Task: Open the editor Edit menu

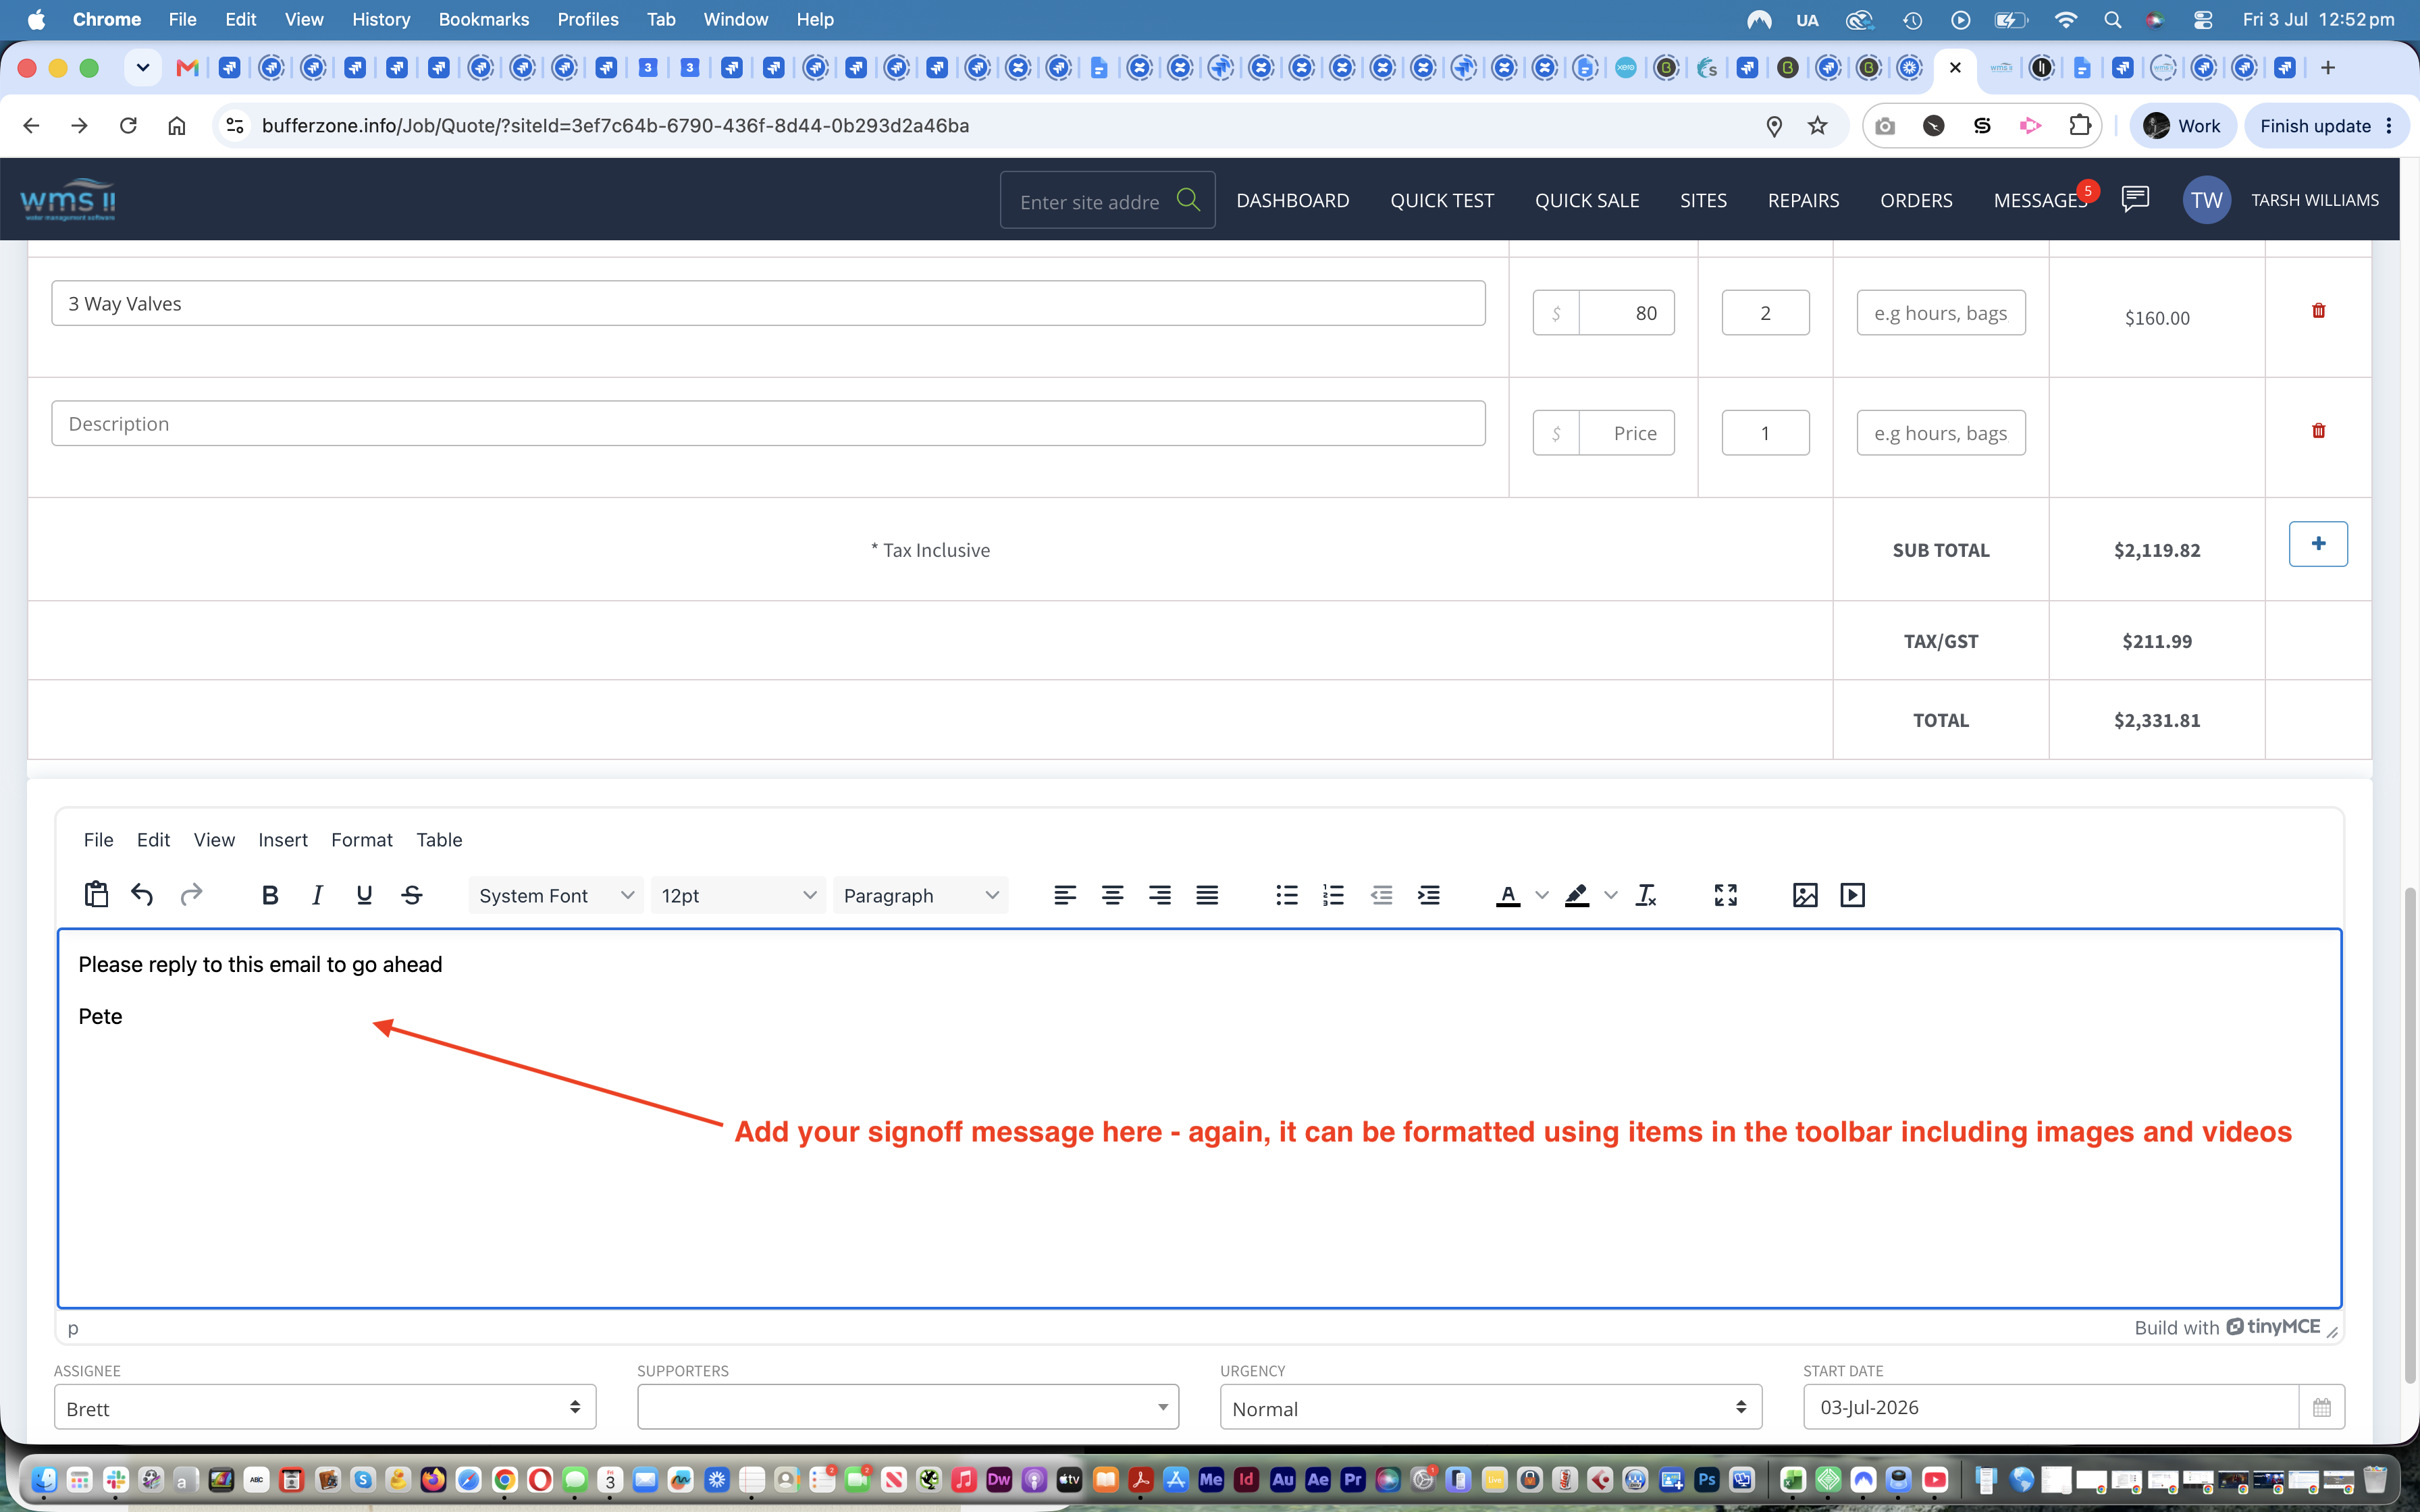Action: [153, 840]
